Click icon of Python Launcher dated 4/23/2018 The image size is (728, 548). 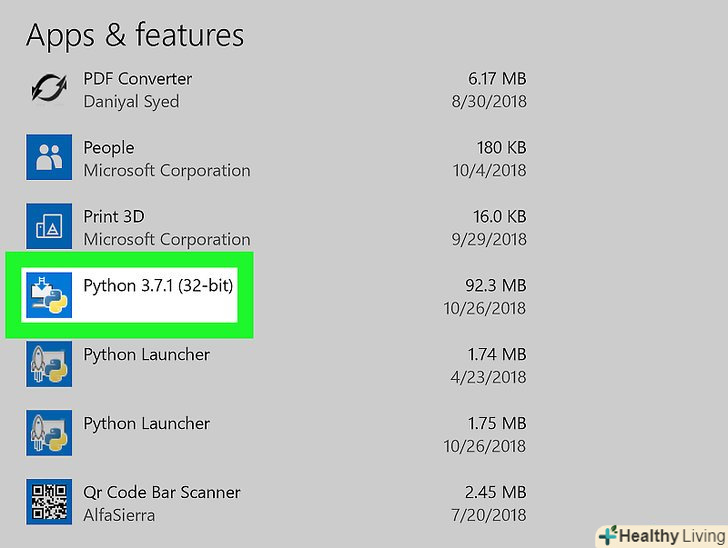(x=49, y=364)
